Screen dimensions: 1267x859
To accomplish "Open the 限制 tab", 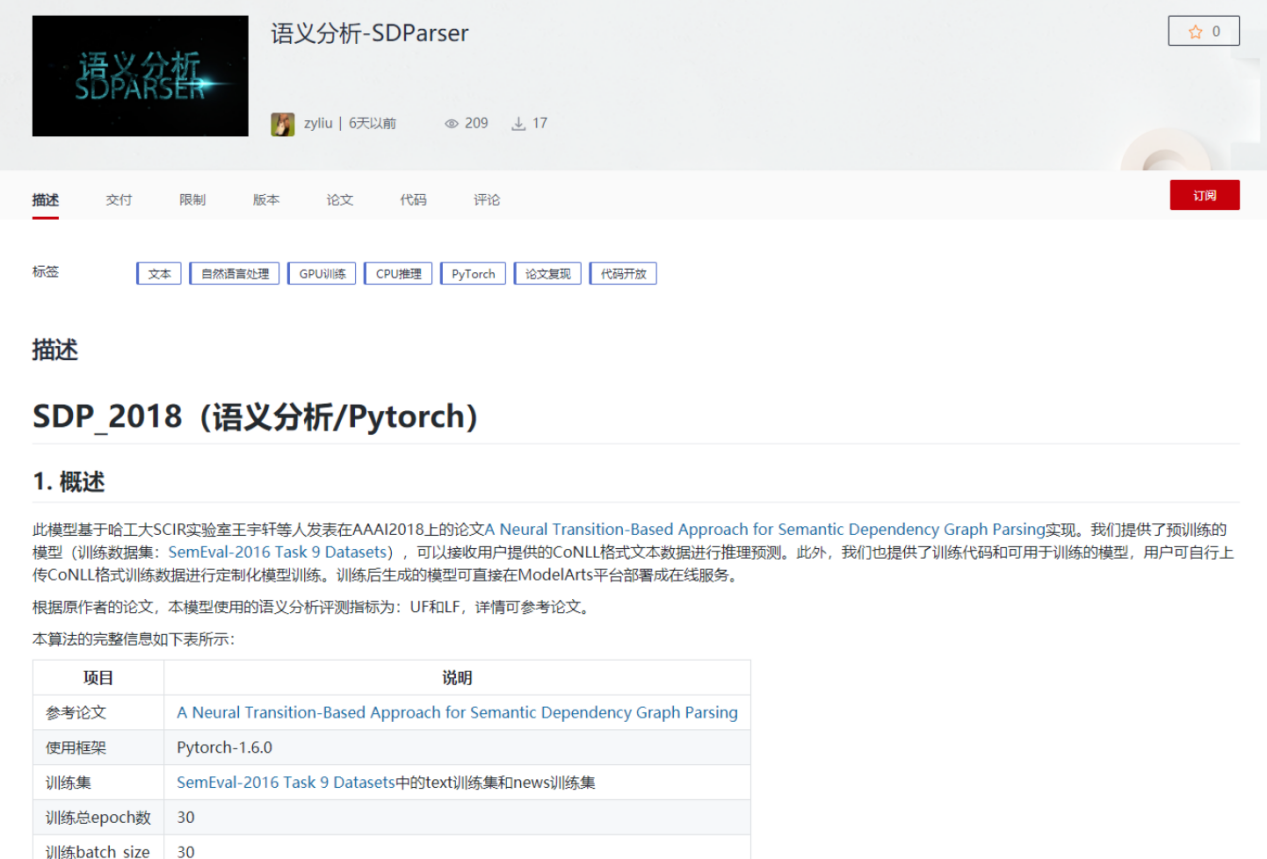I will (x=192, y=200).
